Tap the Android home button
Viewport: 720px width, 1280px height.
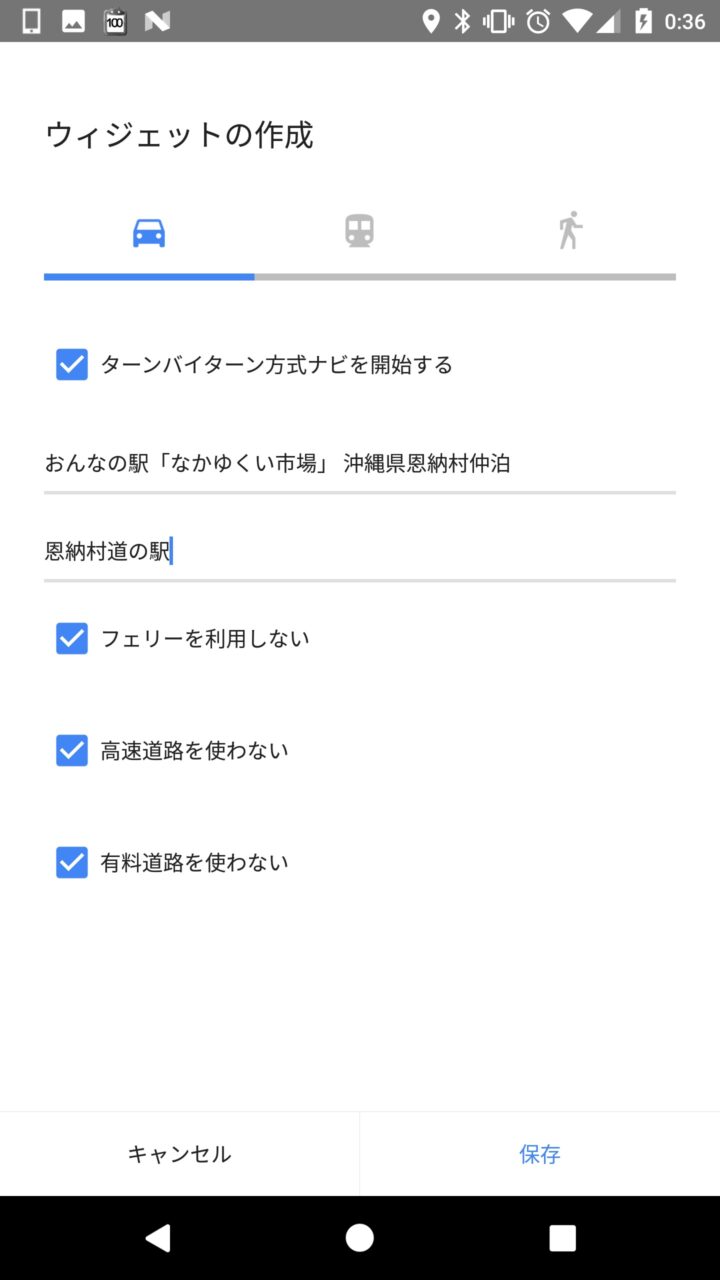pos(359,1238)
